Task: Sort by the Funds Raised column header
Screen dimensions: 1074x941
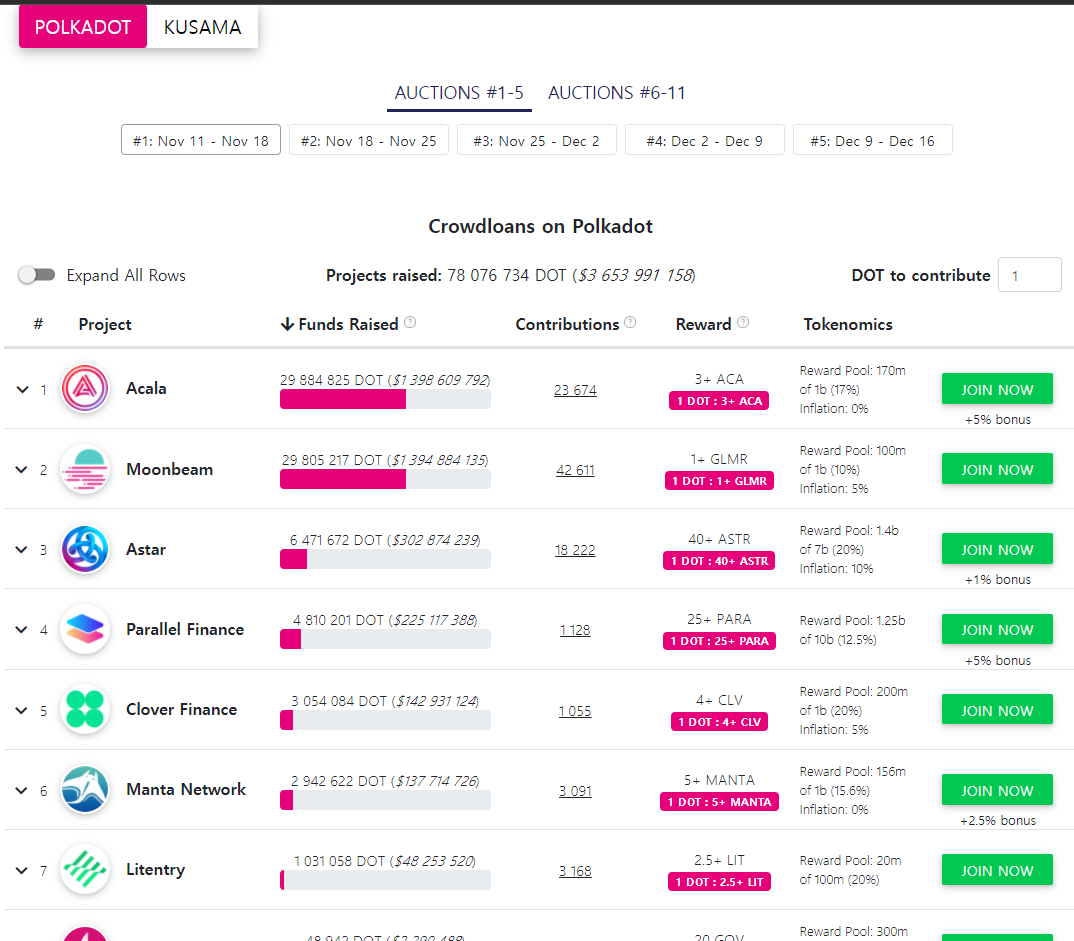Action: coord(348,324)
